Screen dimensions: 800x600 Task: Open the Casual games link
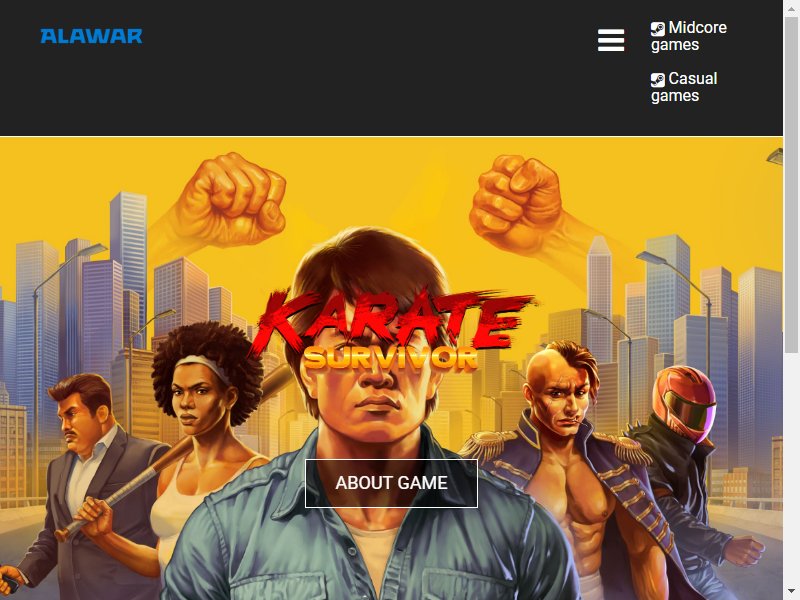click(684, 87)
